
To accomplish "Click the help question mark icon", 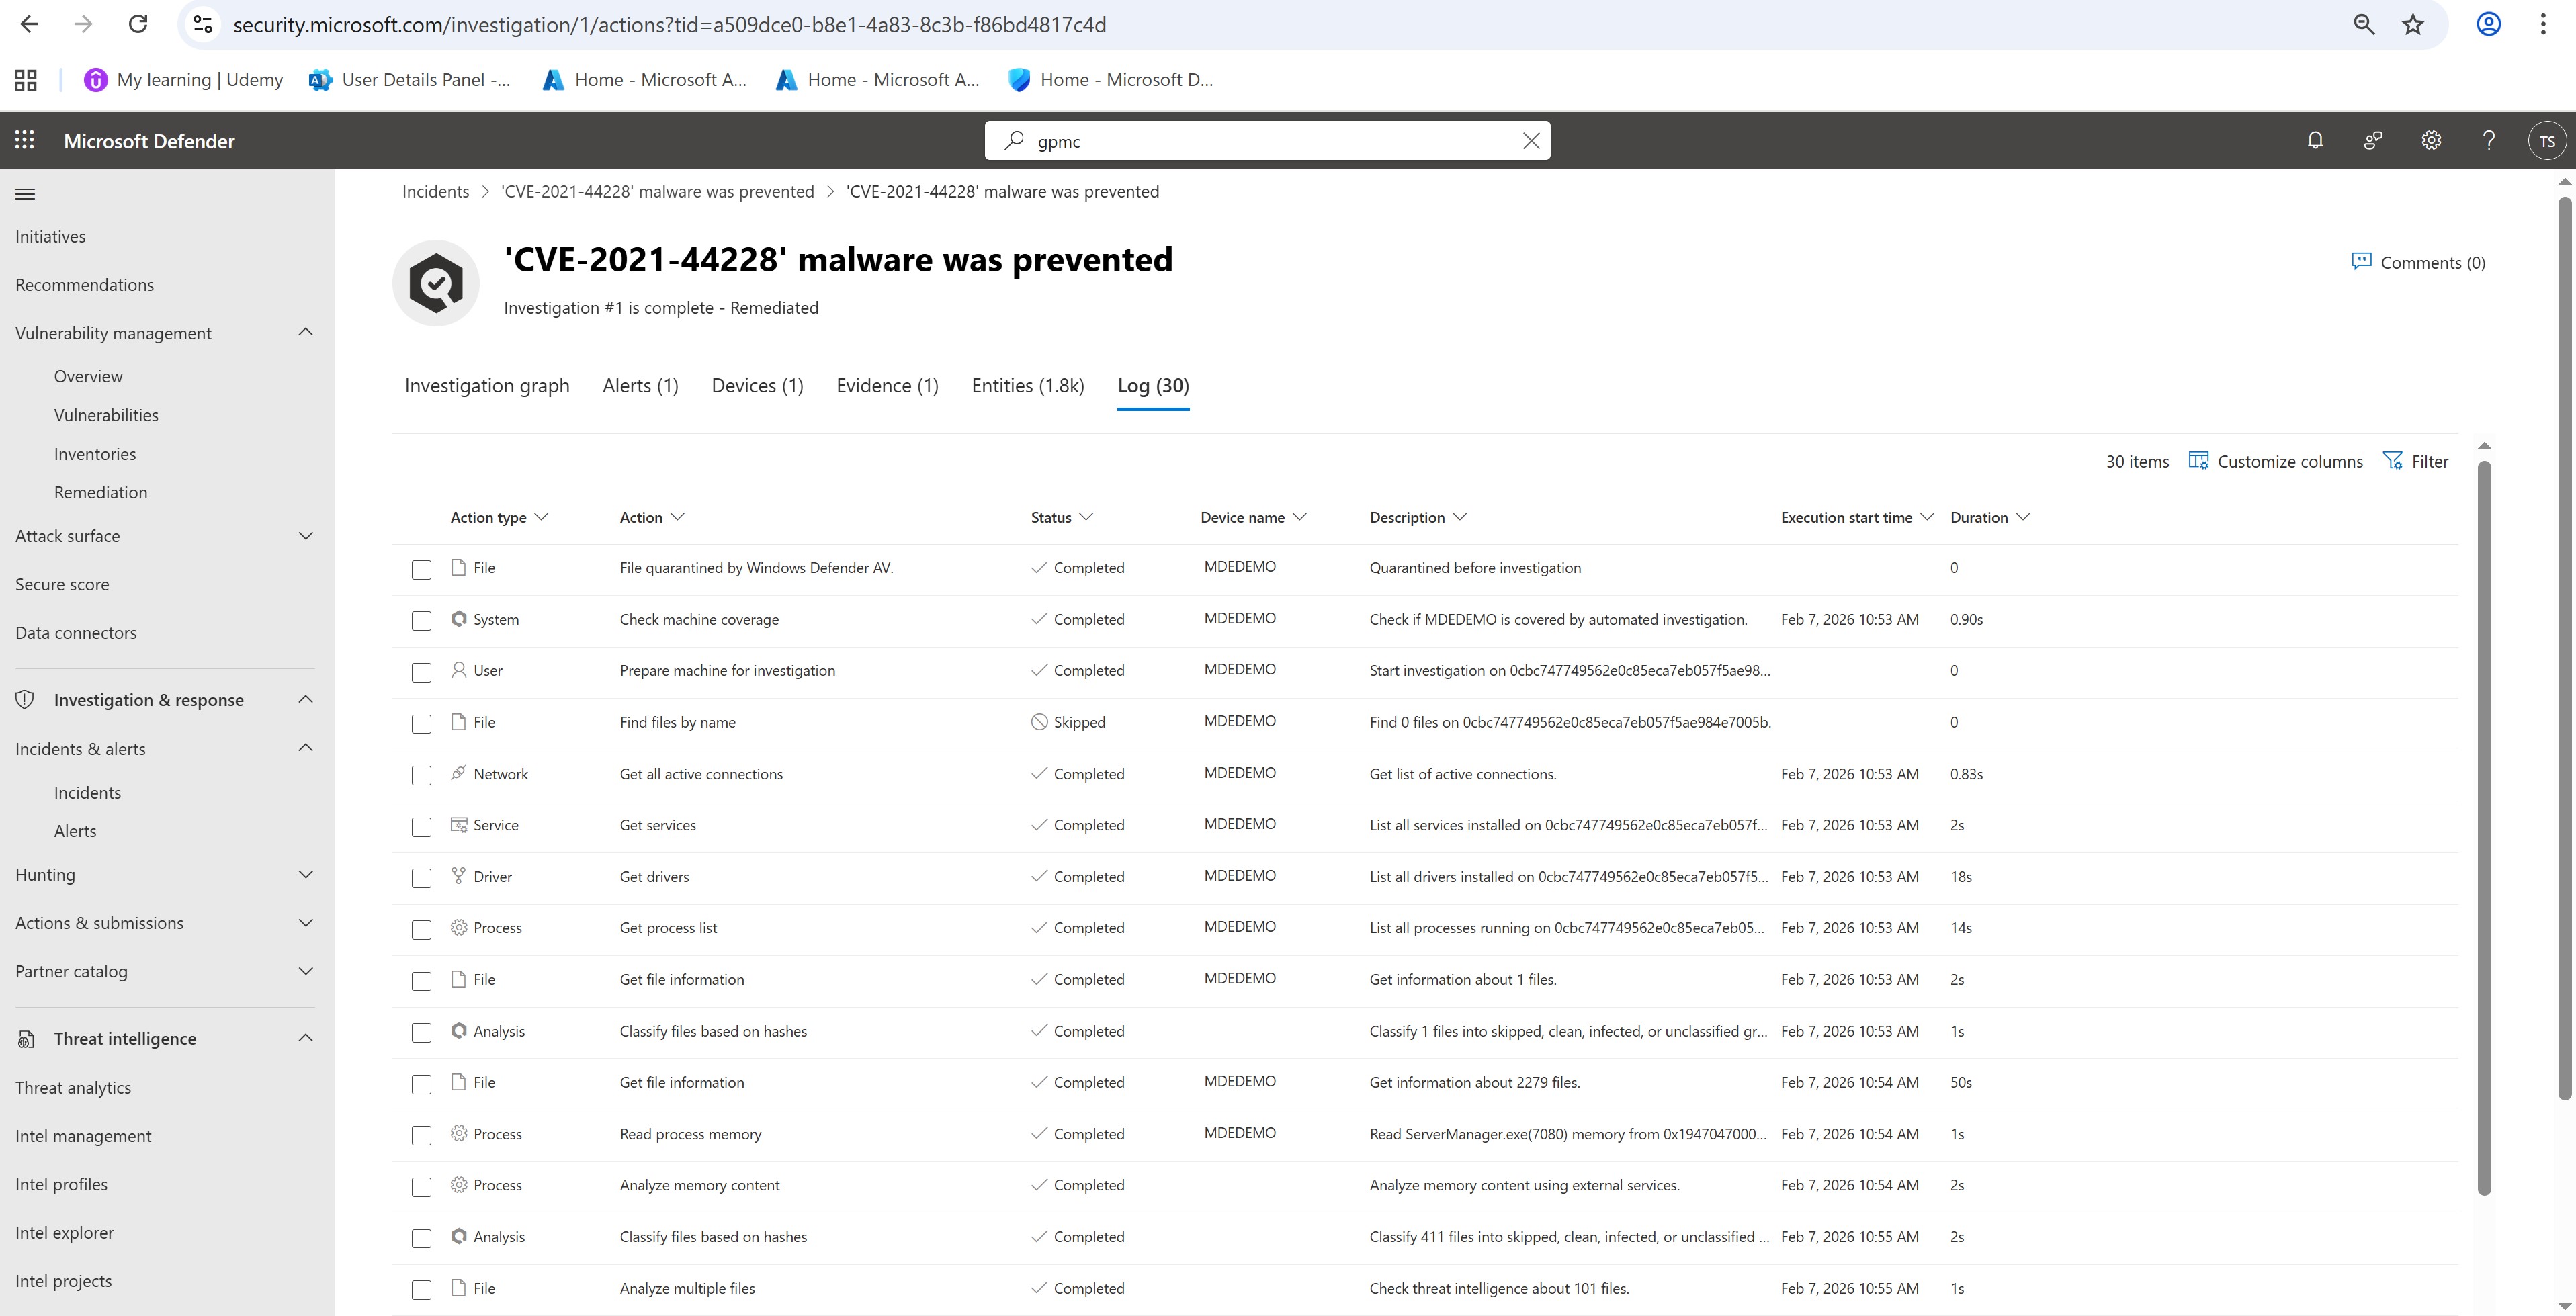I will 2489,141.
